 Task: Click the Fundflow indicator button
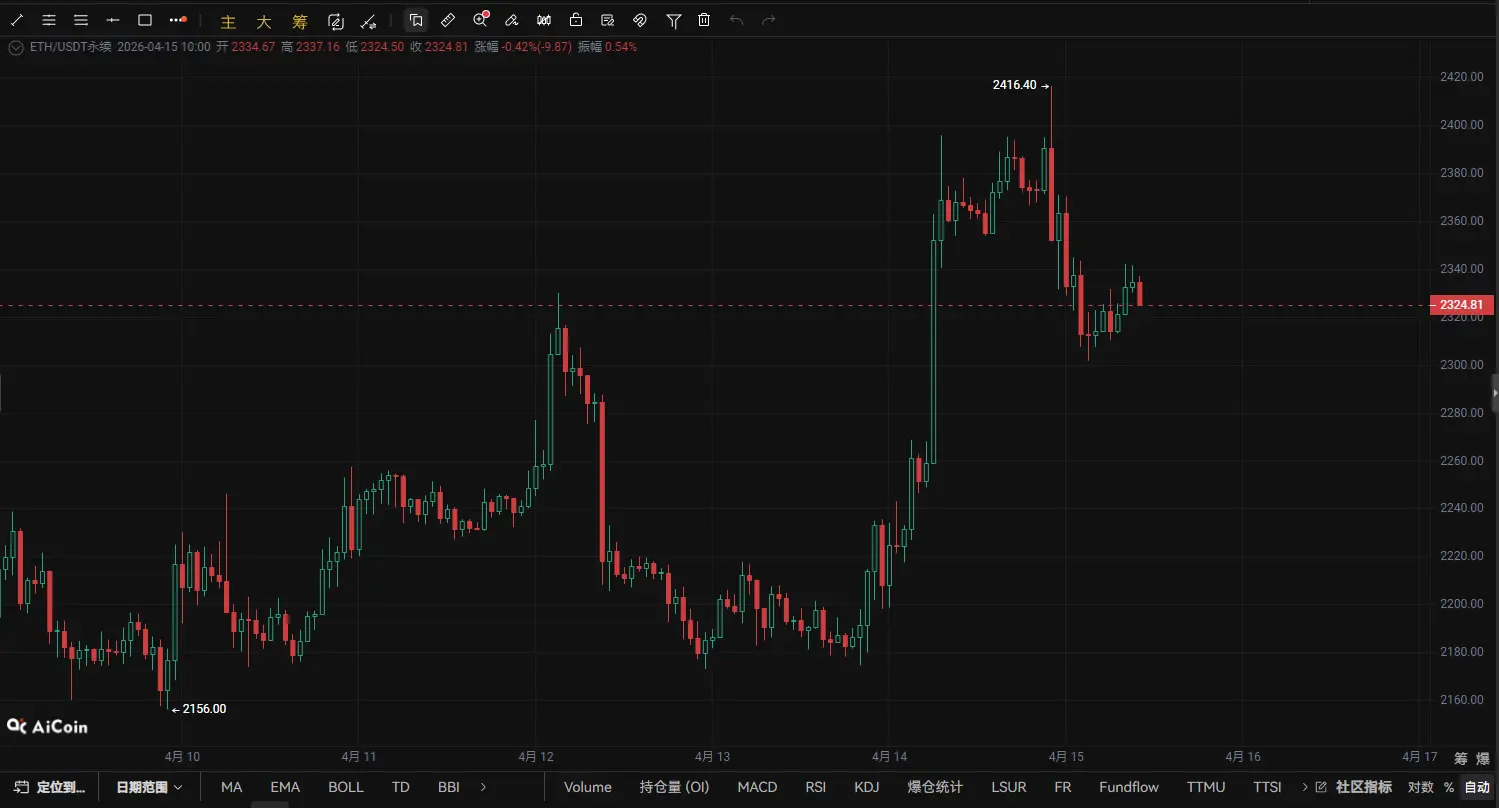click(x=1129, y=787)
